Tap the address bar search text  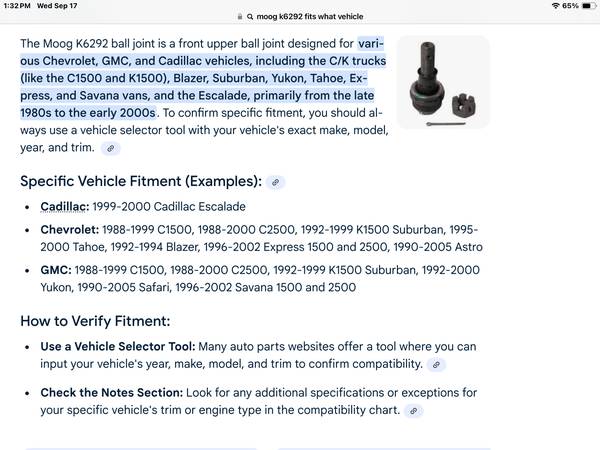[x=307, y=17]
